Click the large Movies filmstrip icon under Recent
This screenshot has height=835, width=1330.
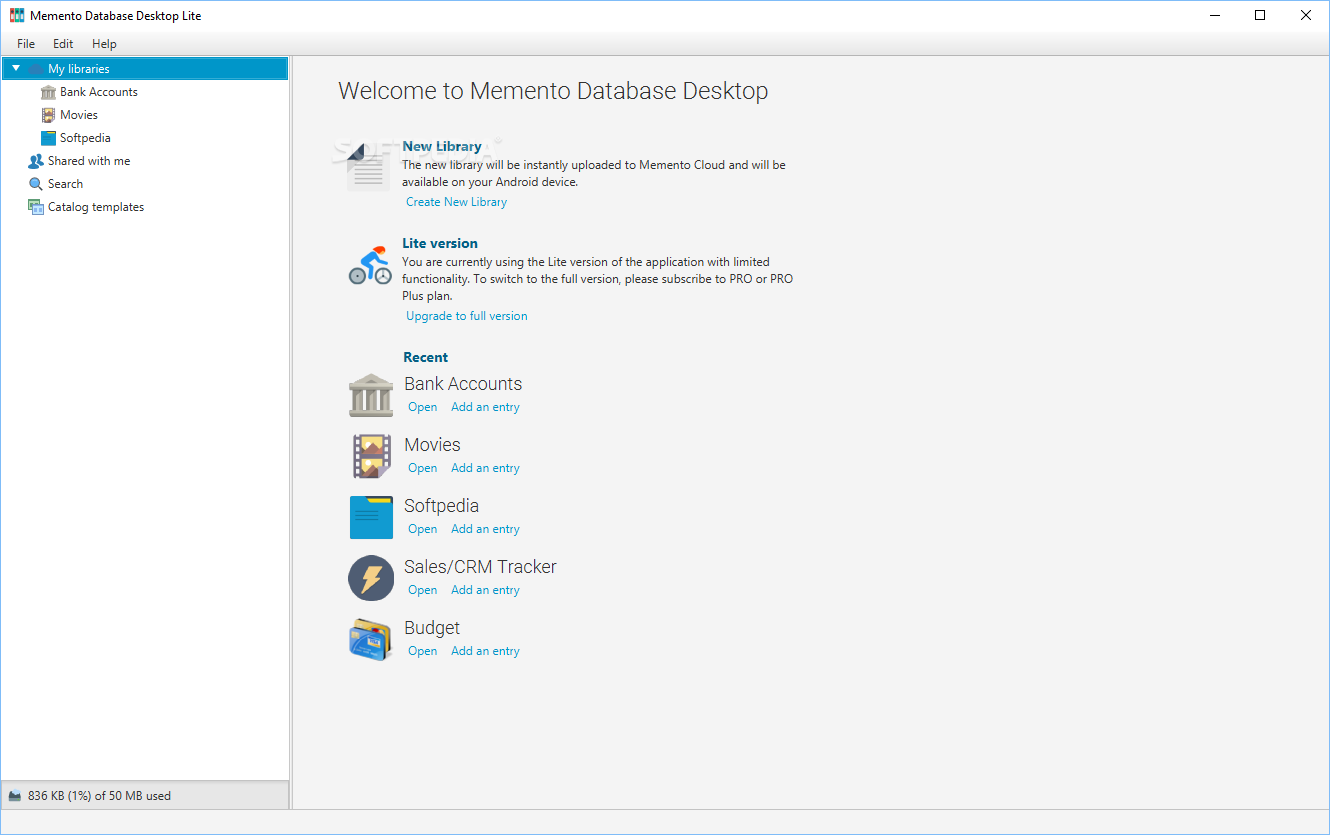pos(371,456)
